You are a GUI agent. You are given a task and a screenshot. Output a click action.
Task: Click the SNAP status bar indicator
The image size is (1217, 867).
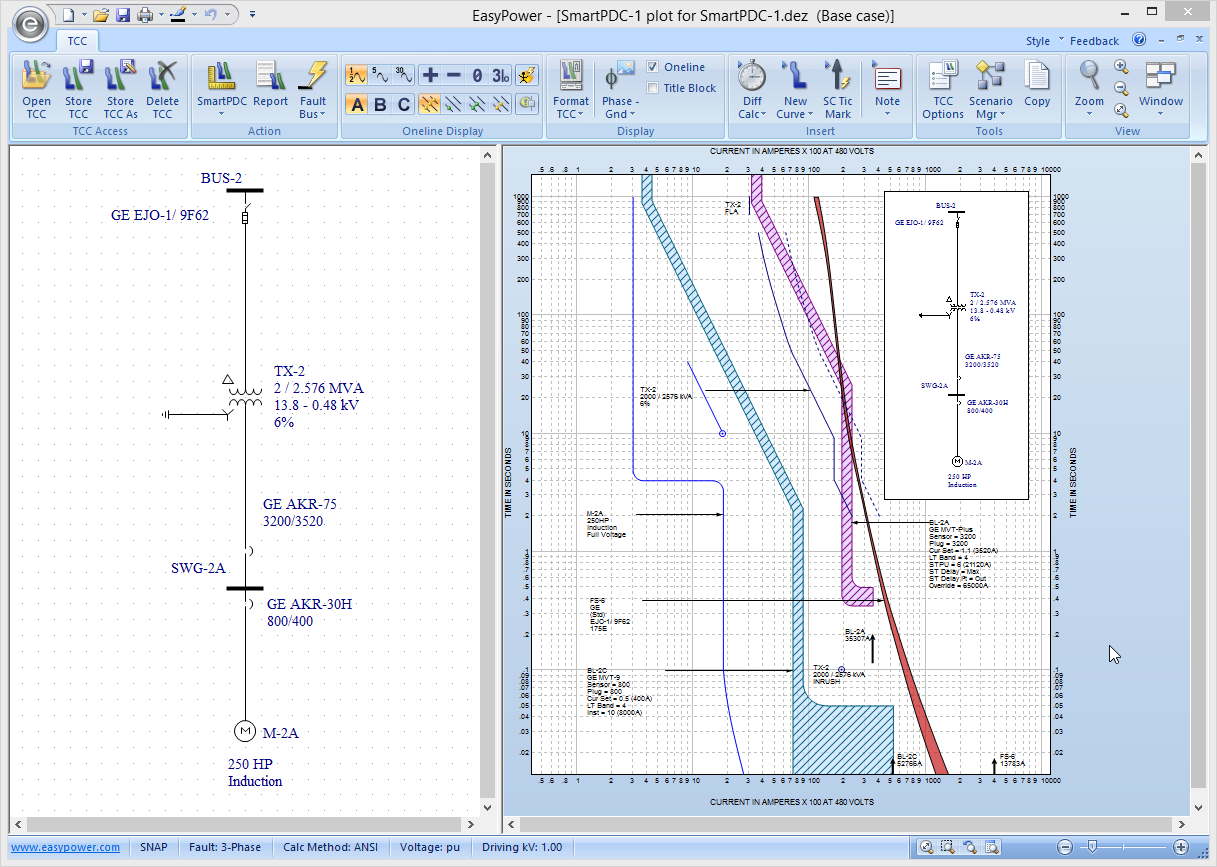coord(153,847)
